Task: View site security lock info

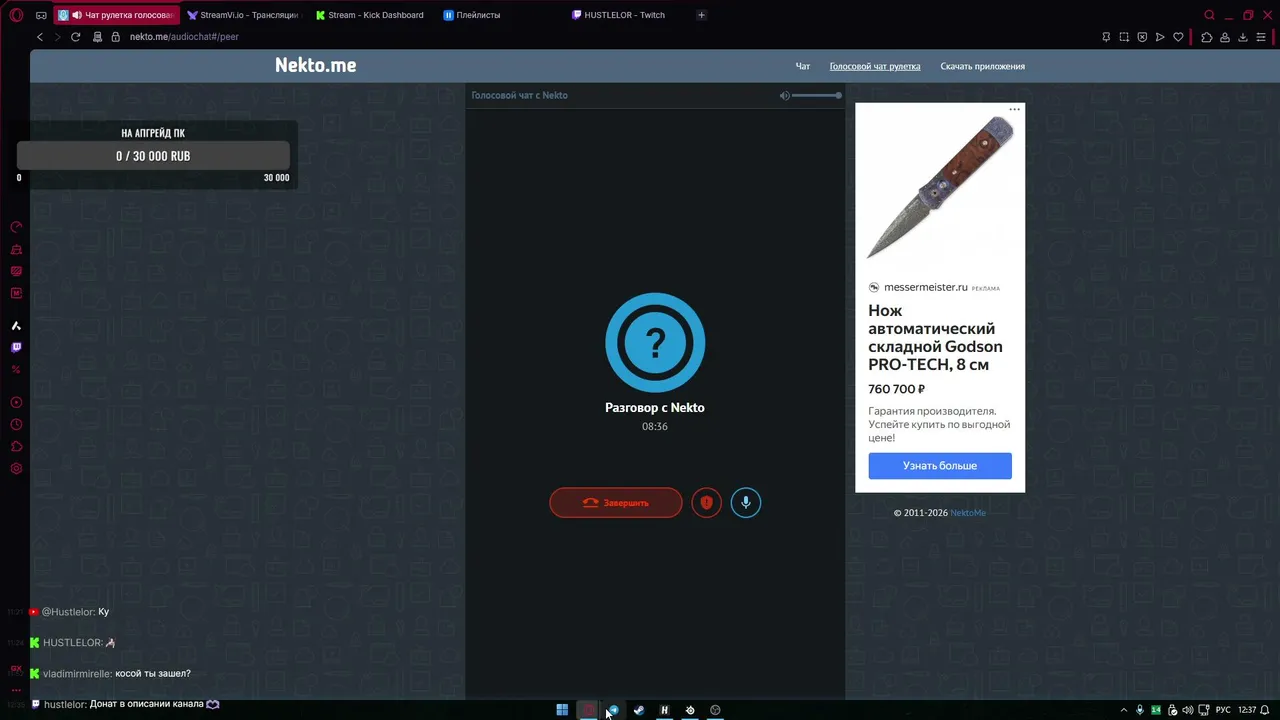Action: 115,37
